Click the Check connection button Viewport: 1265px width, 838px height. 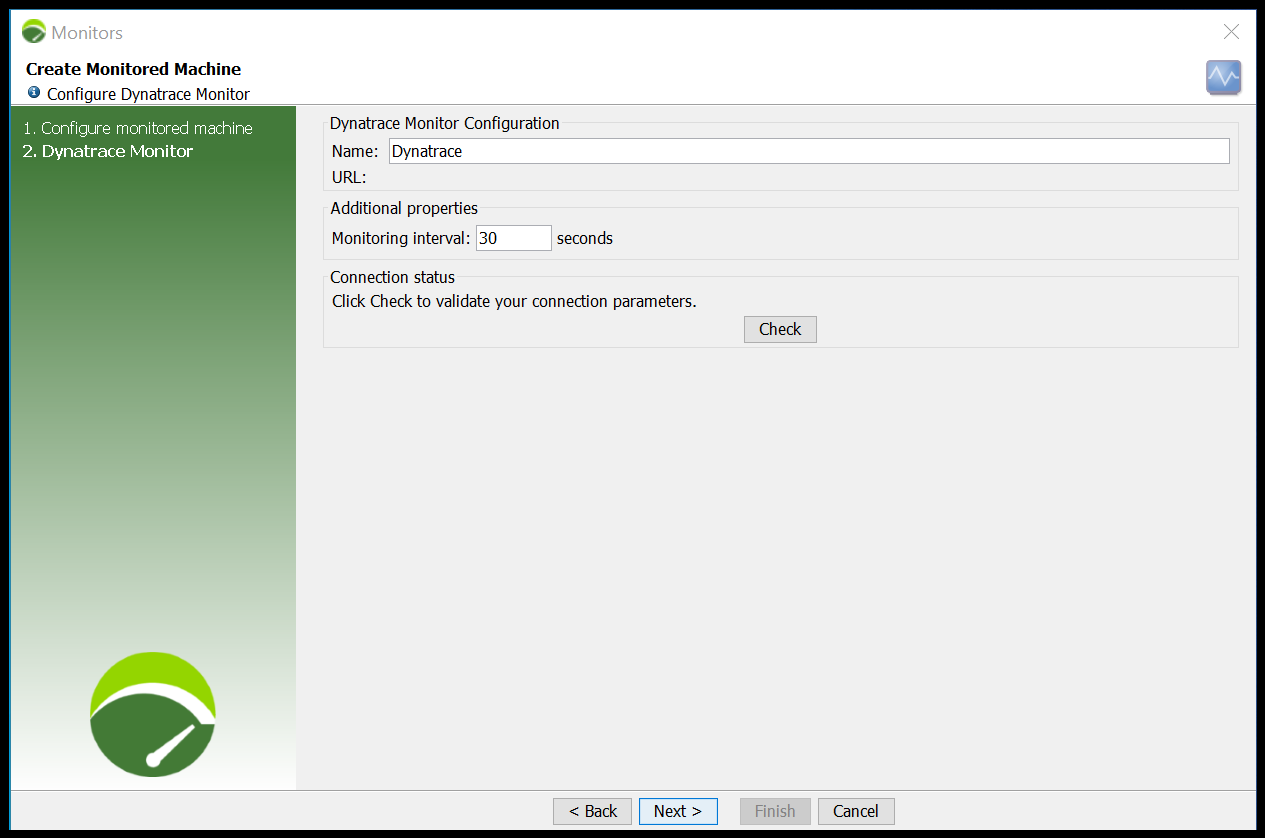780,329
